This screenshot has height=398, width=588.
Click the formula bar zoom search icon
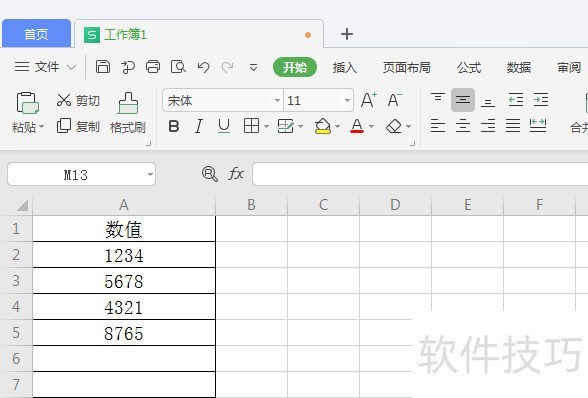pos(210,174)
